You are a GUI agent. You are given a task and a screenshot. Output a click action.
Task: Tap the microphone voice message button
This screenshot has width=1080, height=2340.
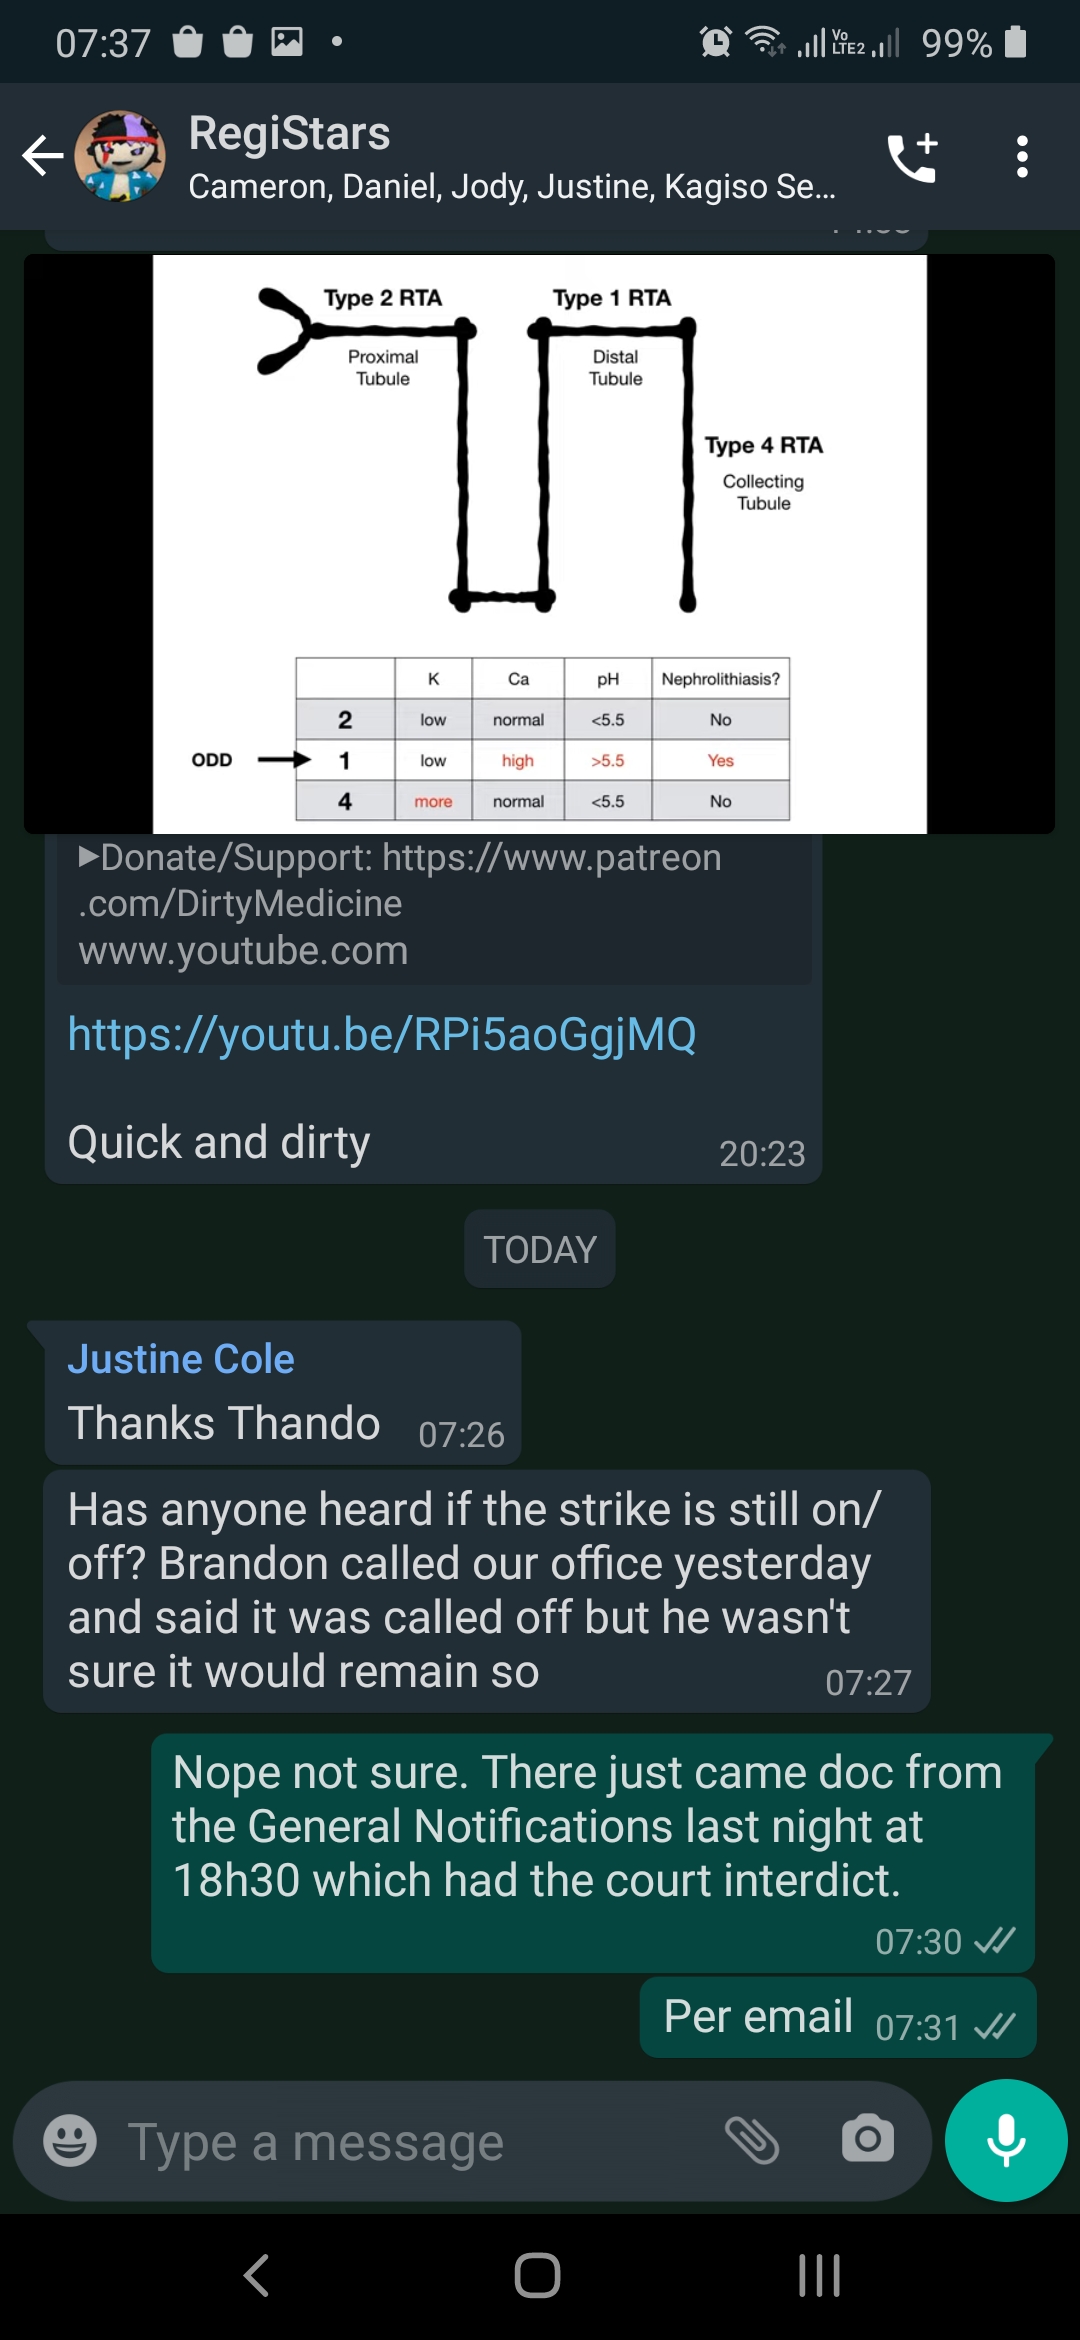1006,2140
